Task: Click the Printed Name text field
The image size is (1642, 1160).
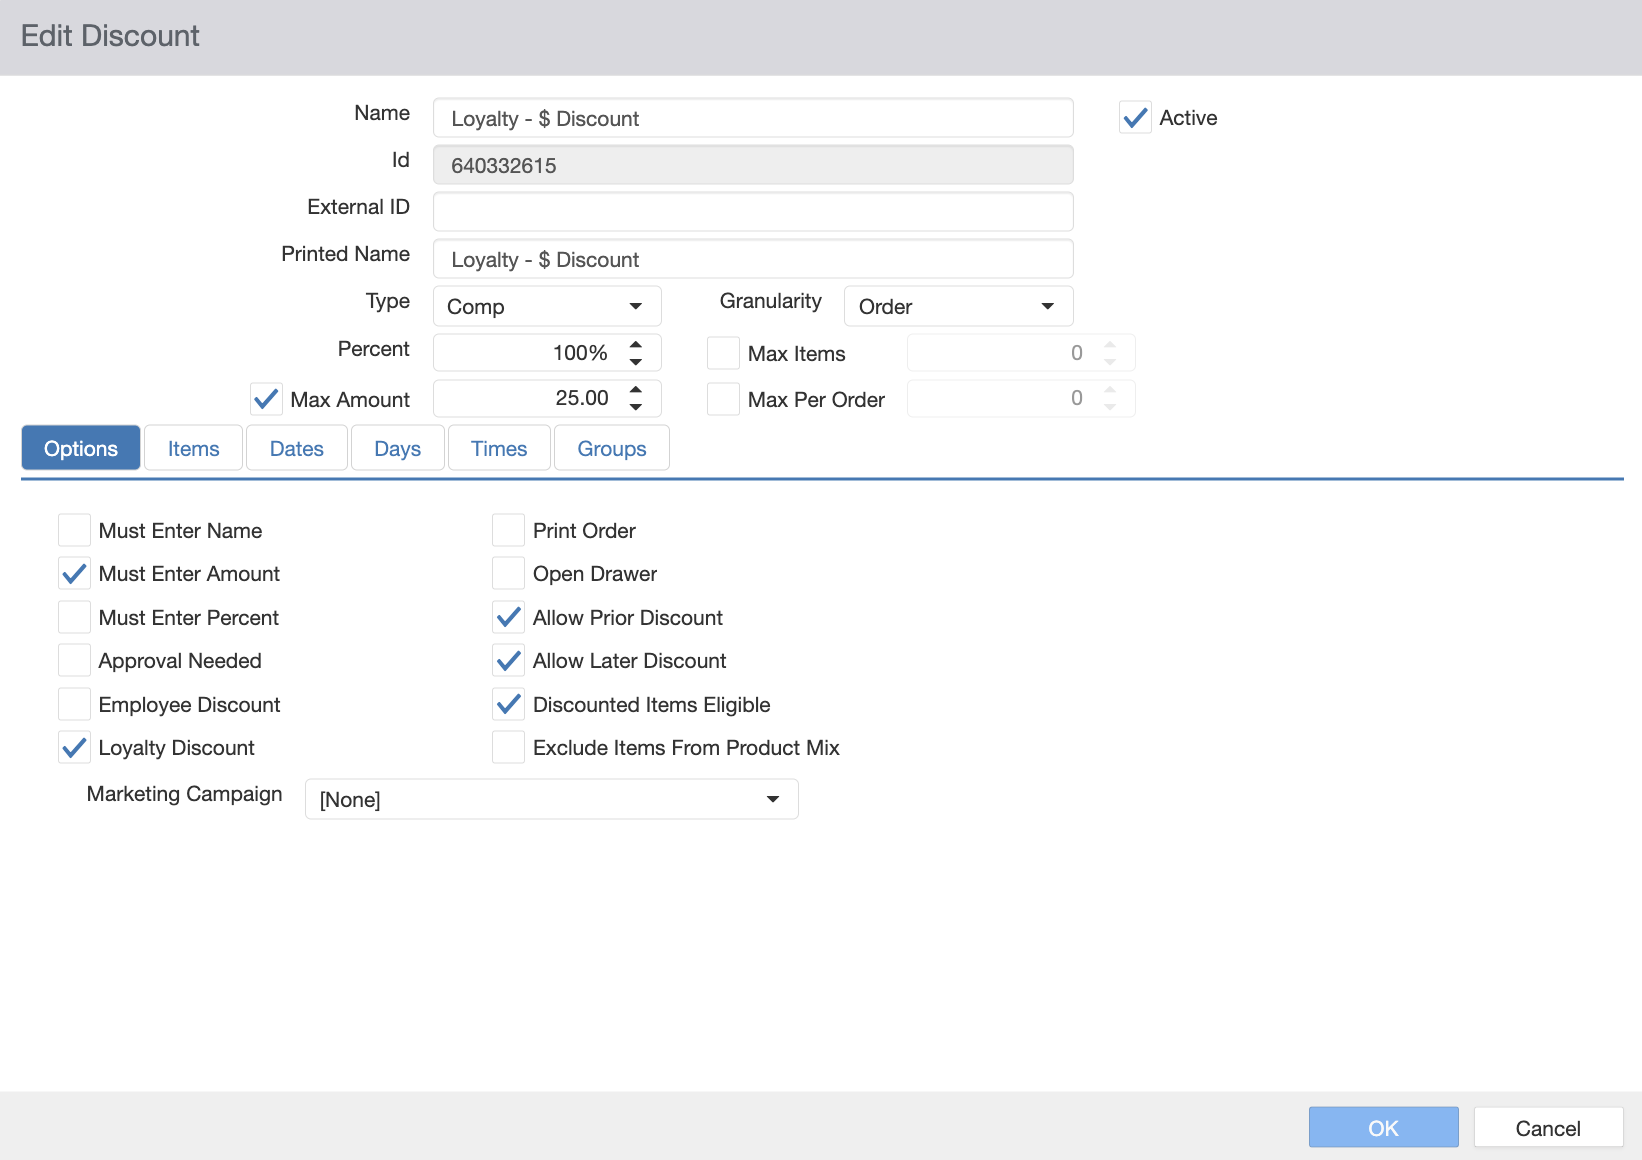Action: [753, 259]
